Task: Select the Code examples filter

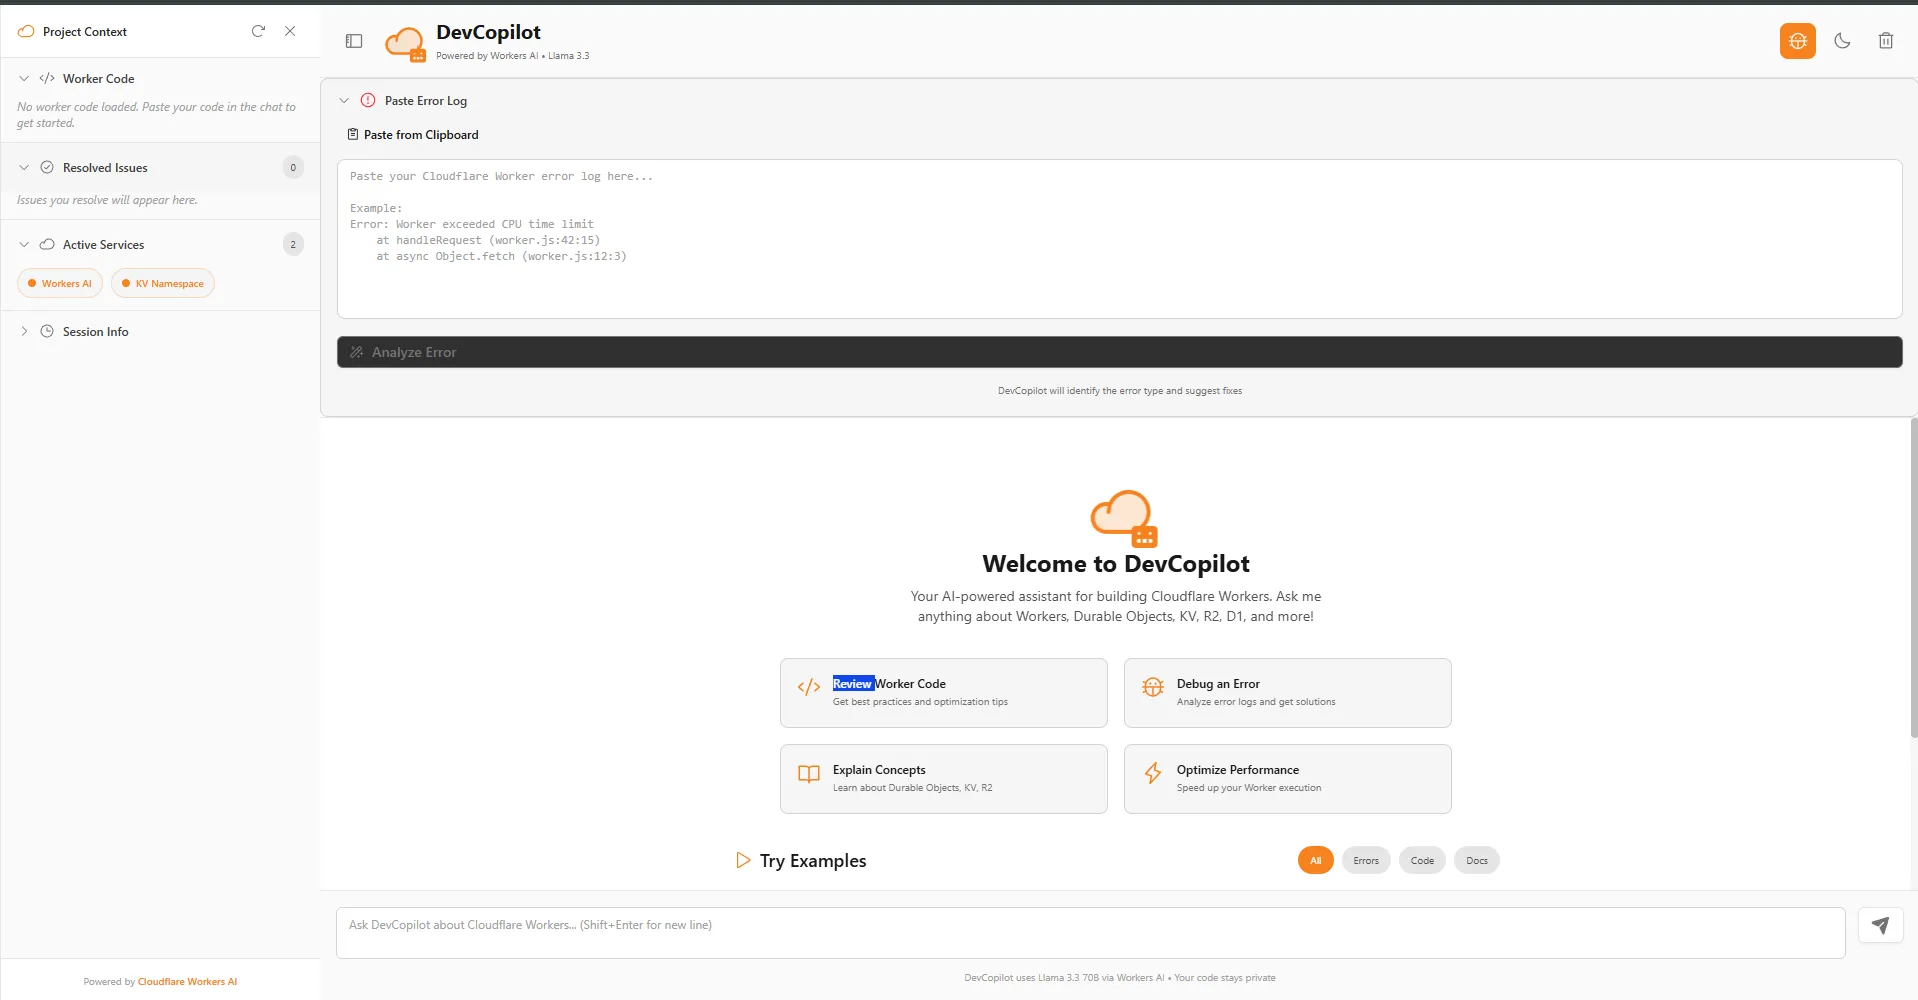Action: pos(1422,860)
